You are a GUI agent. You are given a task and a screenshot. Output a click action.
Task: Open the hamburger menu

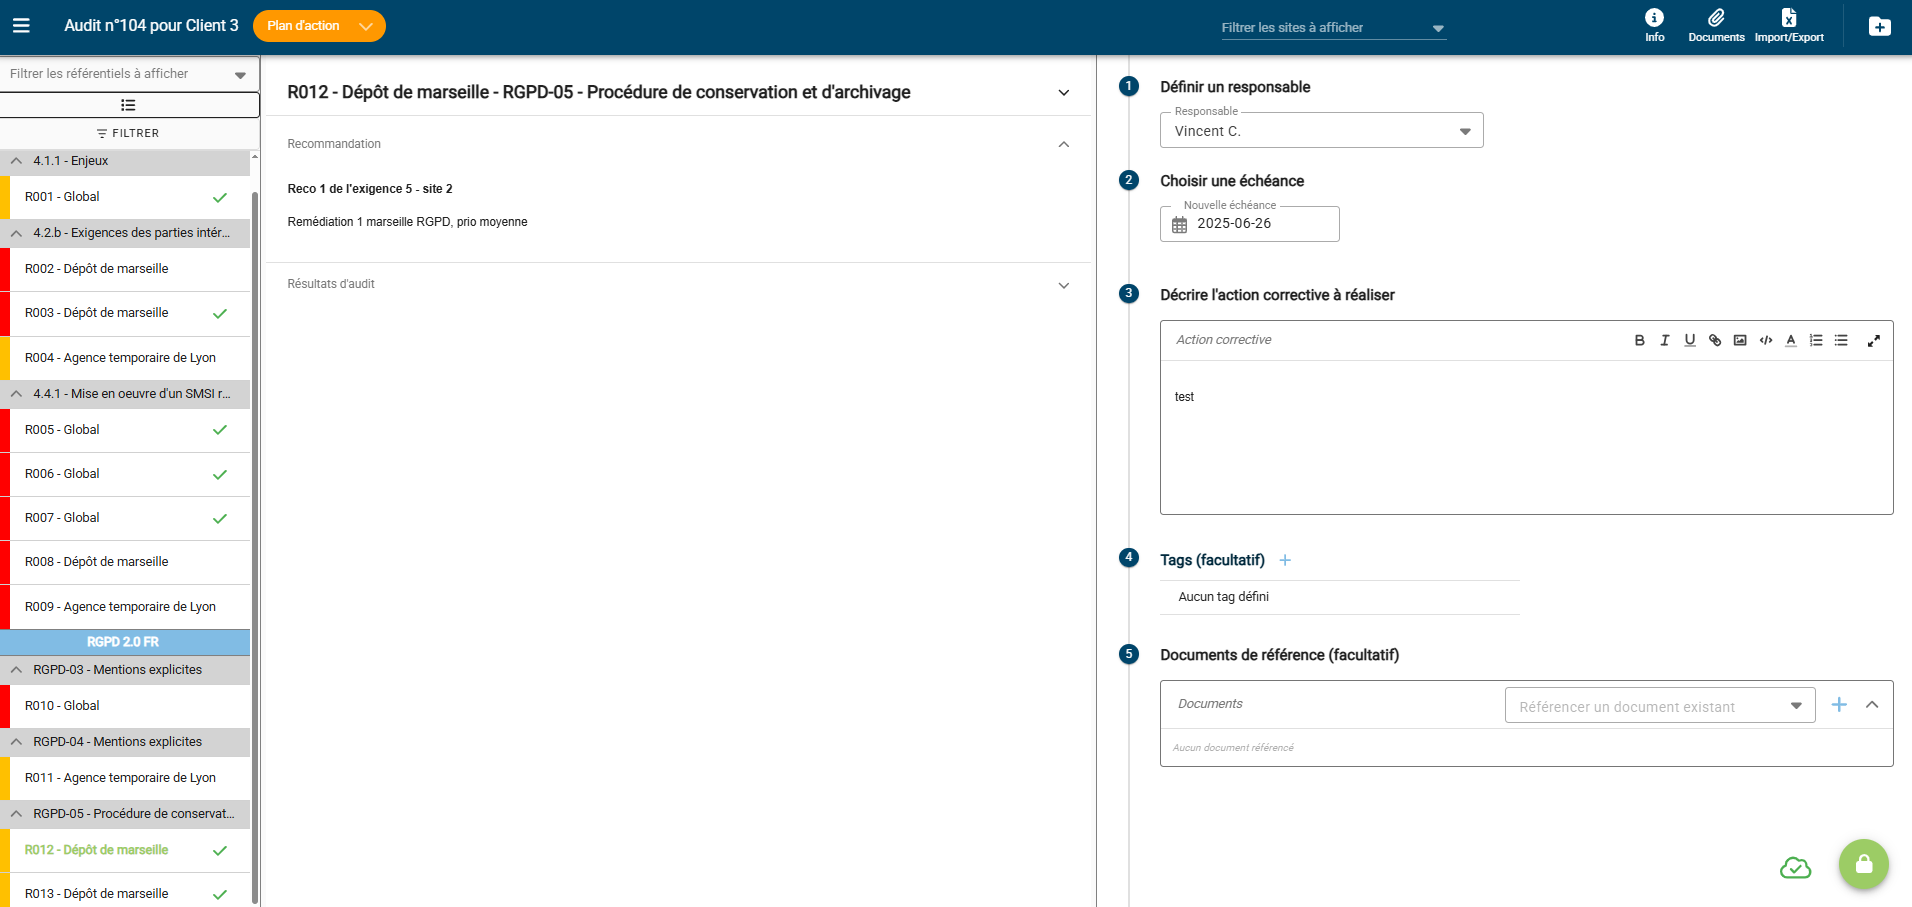[21, 26]
